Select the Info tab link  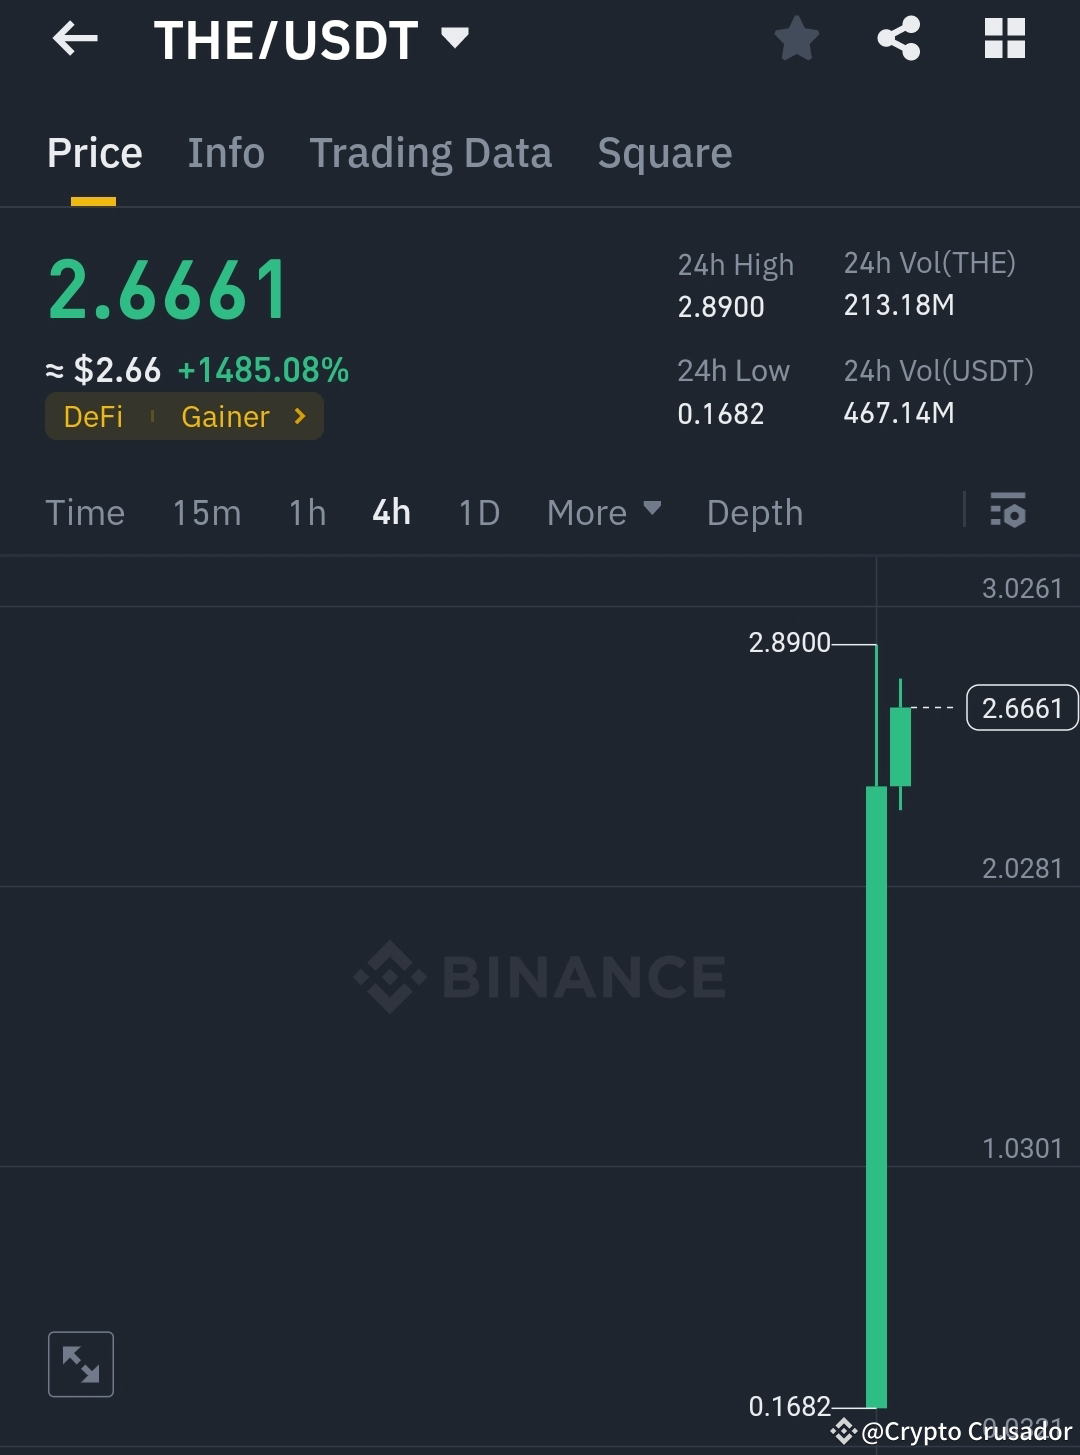(x=225, y=152)
